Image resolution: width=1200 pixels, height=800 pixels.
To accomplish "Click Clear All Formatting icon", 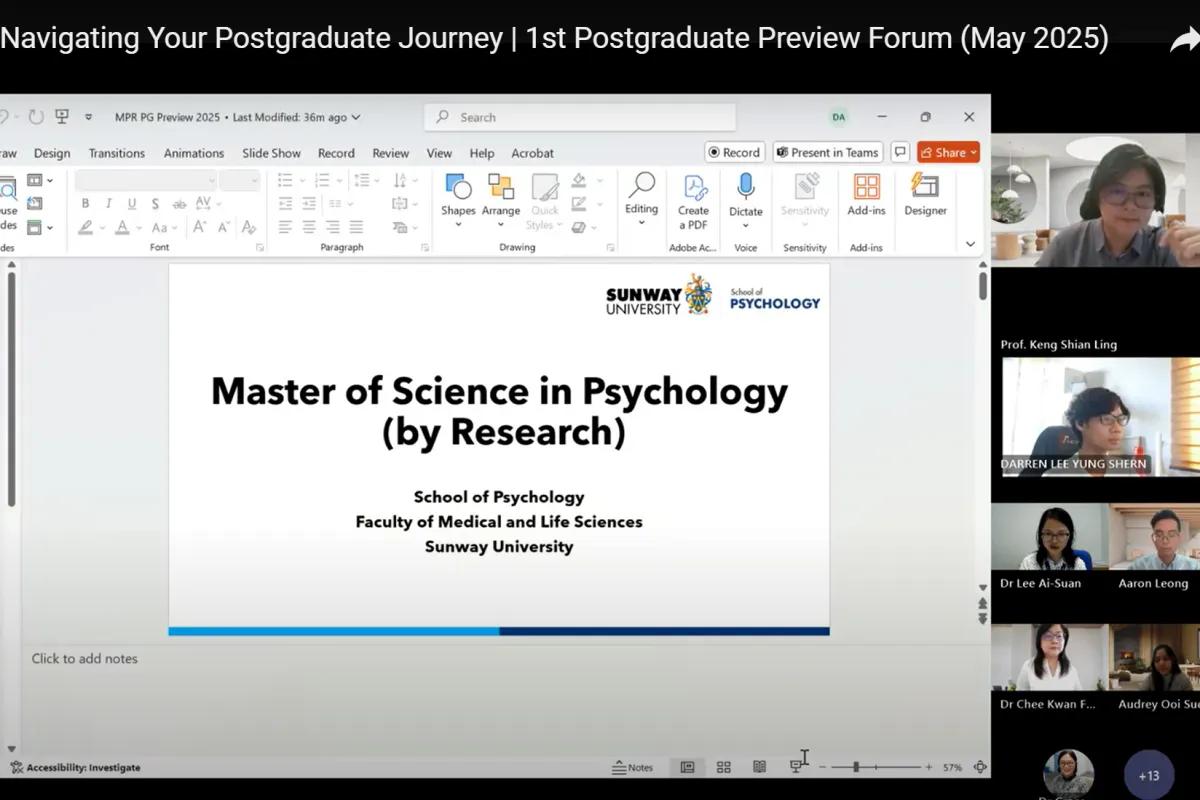I will click(249, 227).
